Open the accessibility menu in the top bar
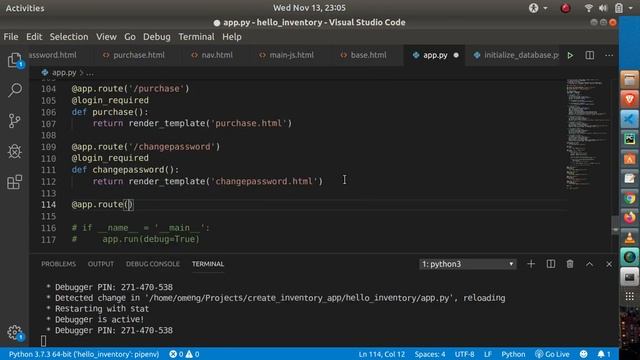The height and width of the screenshot is (360, 640). (538, 8)
